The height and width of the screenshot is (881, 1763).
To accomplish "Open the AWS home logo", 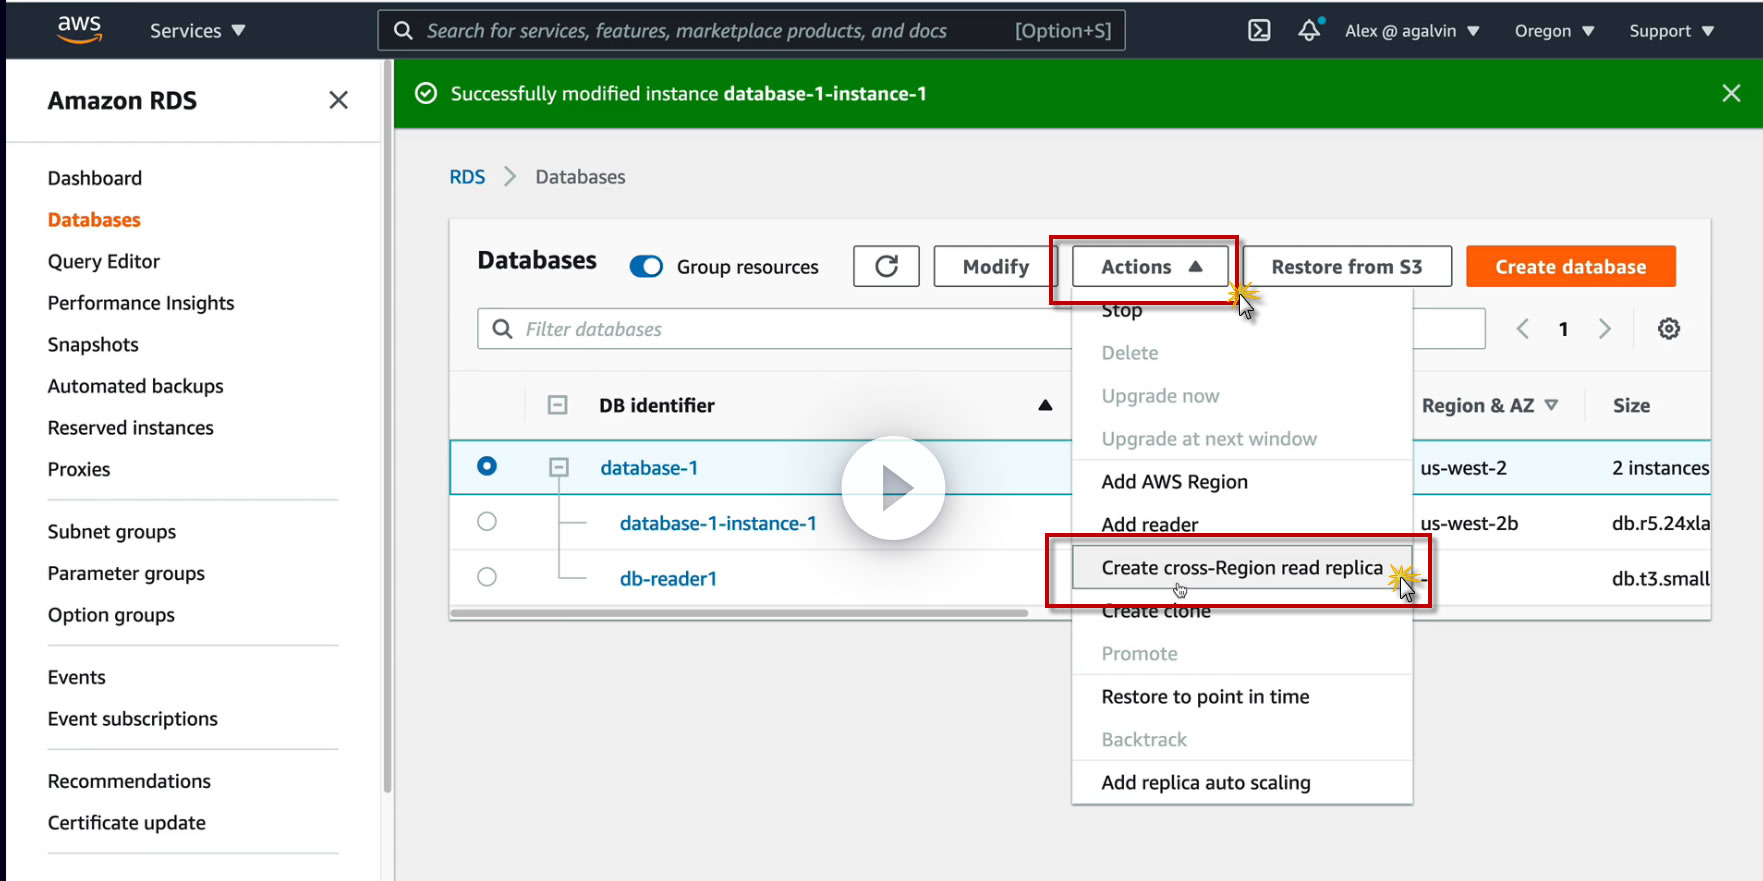I will point(79,29).
